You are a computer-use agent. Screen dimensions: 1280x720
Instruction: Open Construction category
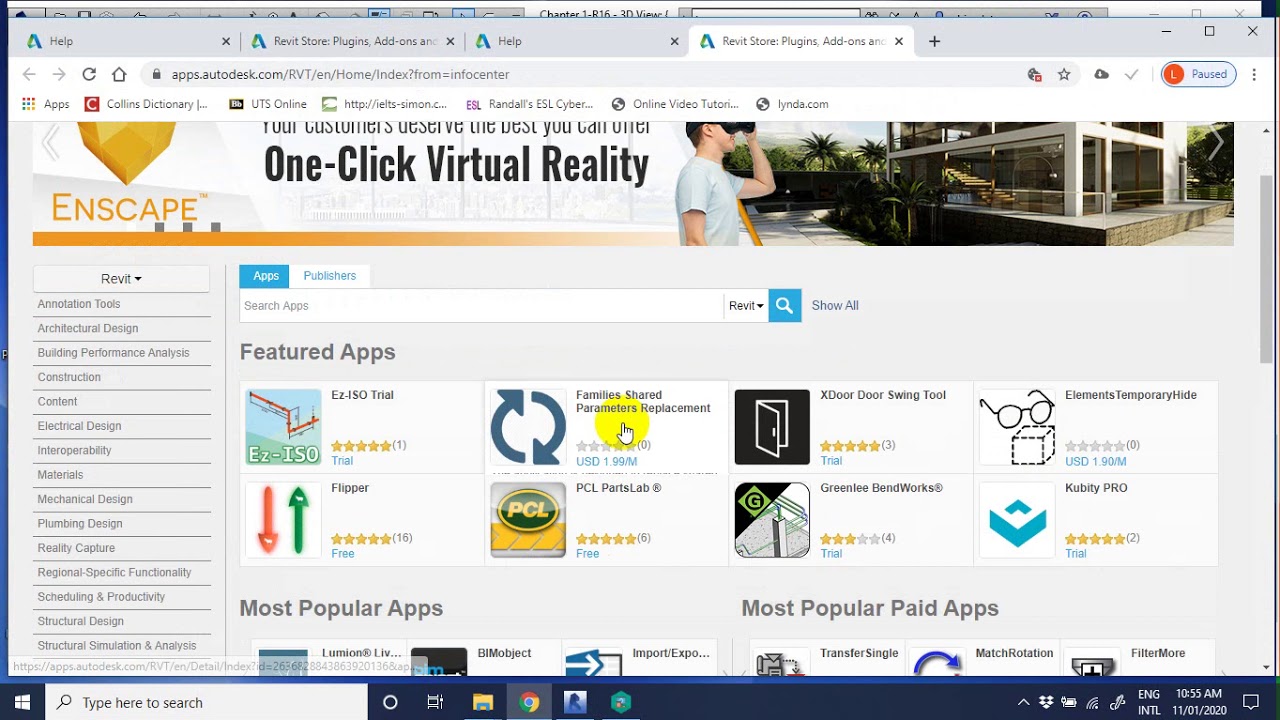(x=69, y=377)
